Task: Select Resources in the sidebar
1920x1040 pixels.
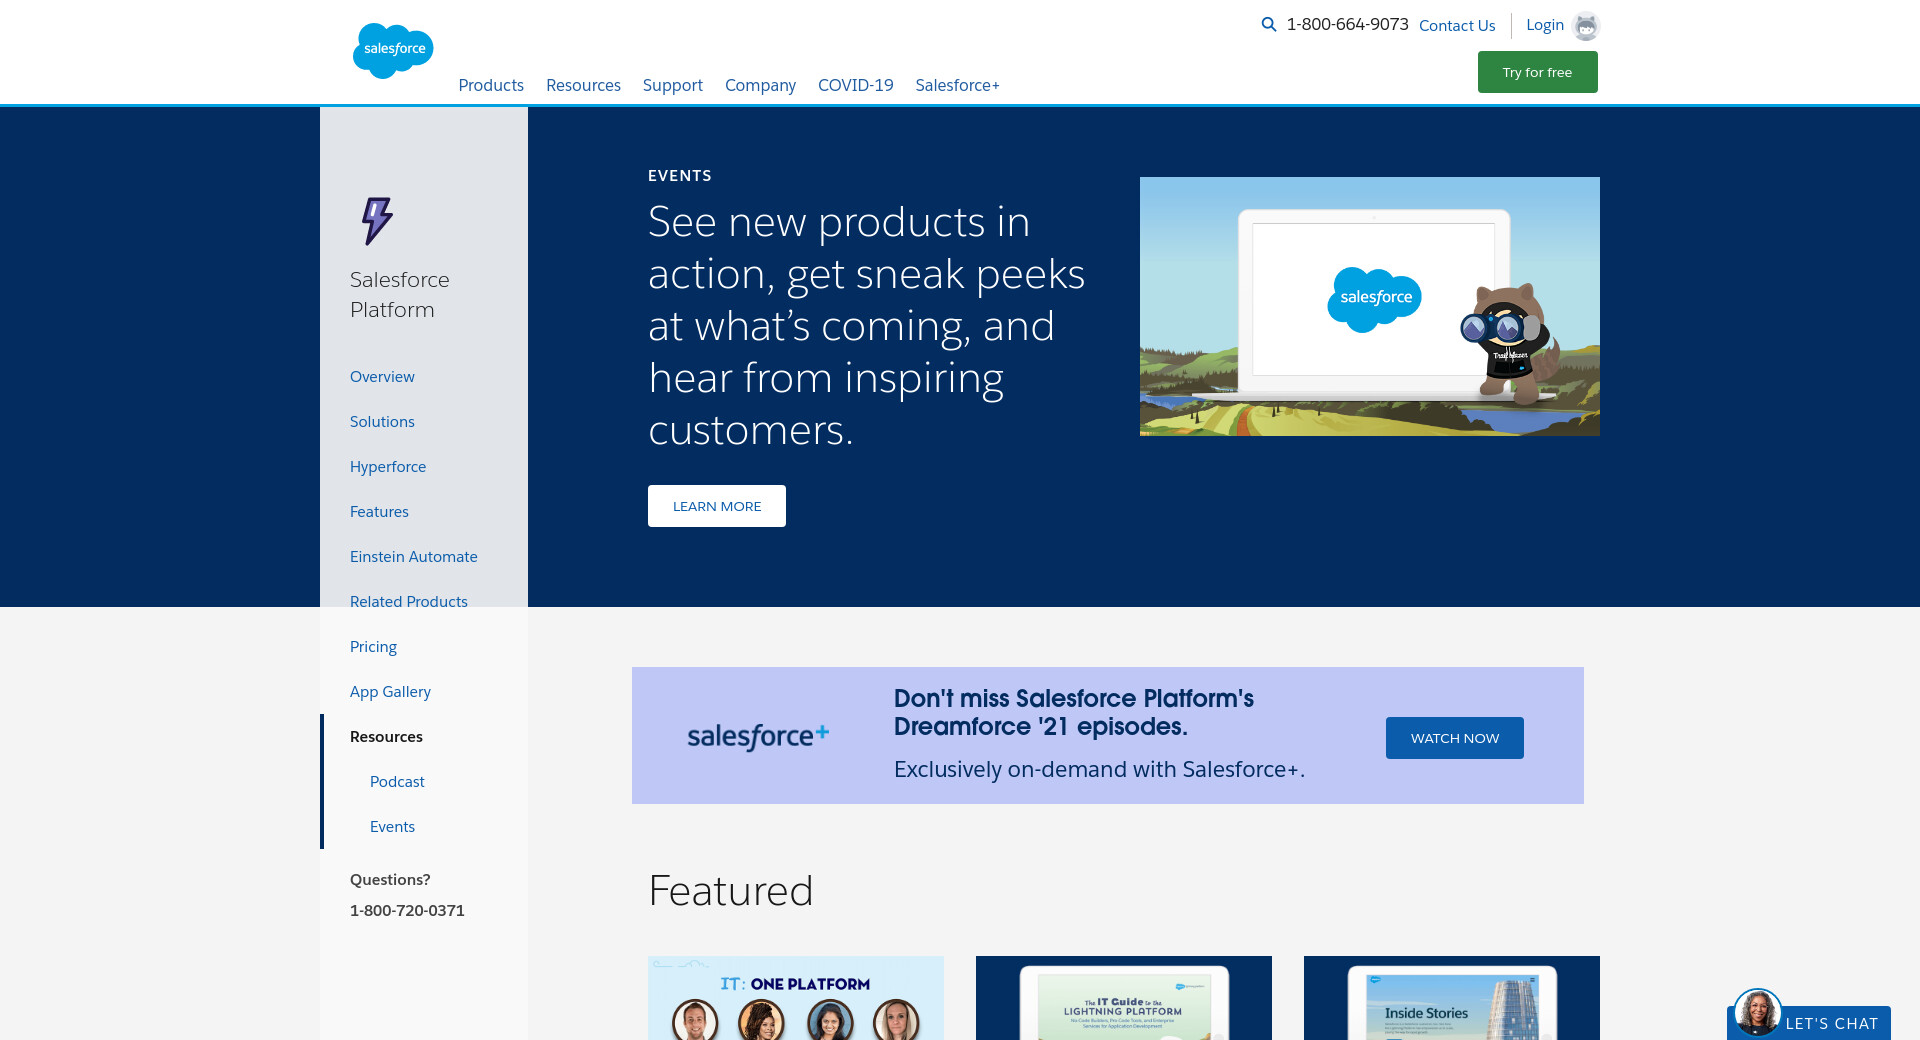Action: pyautogui.click(x=386, y=736)
